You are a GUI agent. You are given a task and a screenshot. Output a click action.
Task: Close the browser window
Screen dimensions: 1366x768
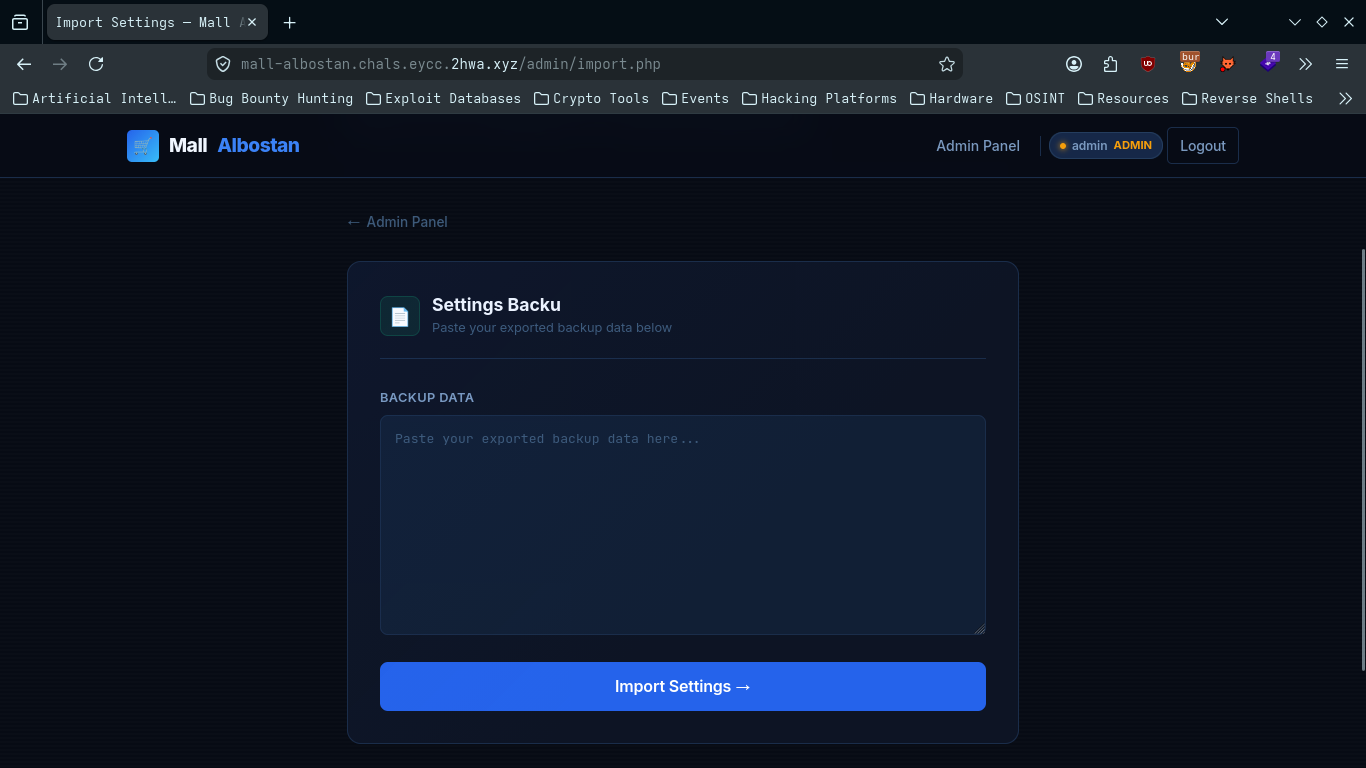1348,22
